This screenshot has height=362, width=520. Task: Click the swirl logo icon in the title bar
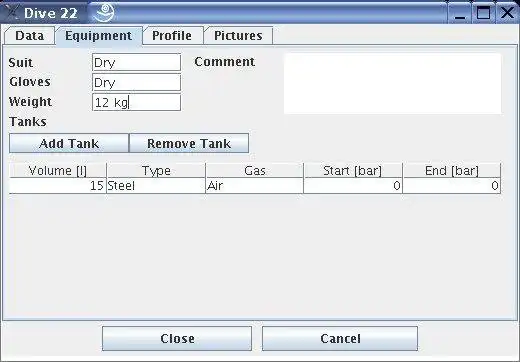(x=104, y=13)
